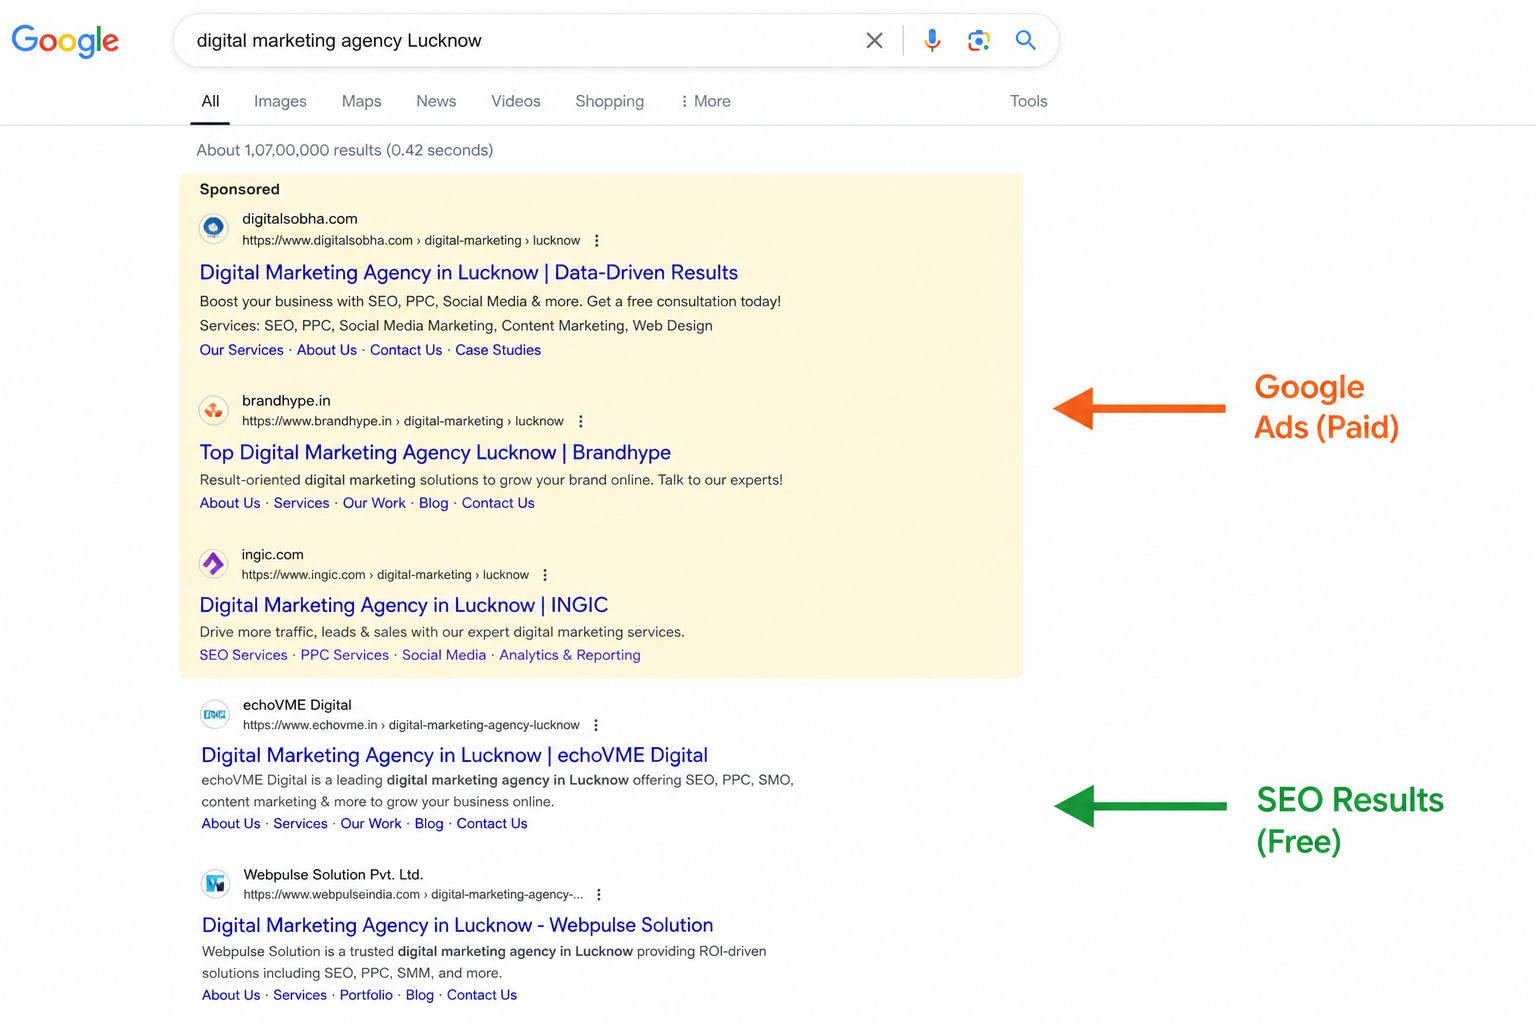The width and height of the screenshot is (1536, 1024).
Task: Switch to the Images tab
Action: click(x=280, y=101)
